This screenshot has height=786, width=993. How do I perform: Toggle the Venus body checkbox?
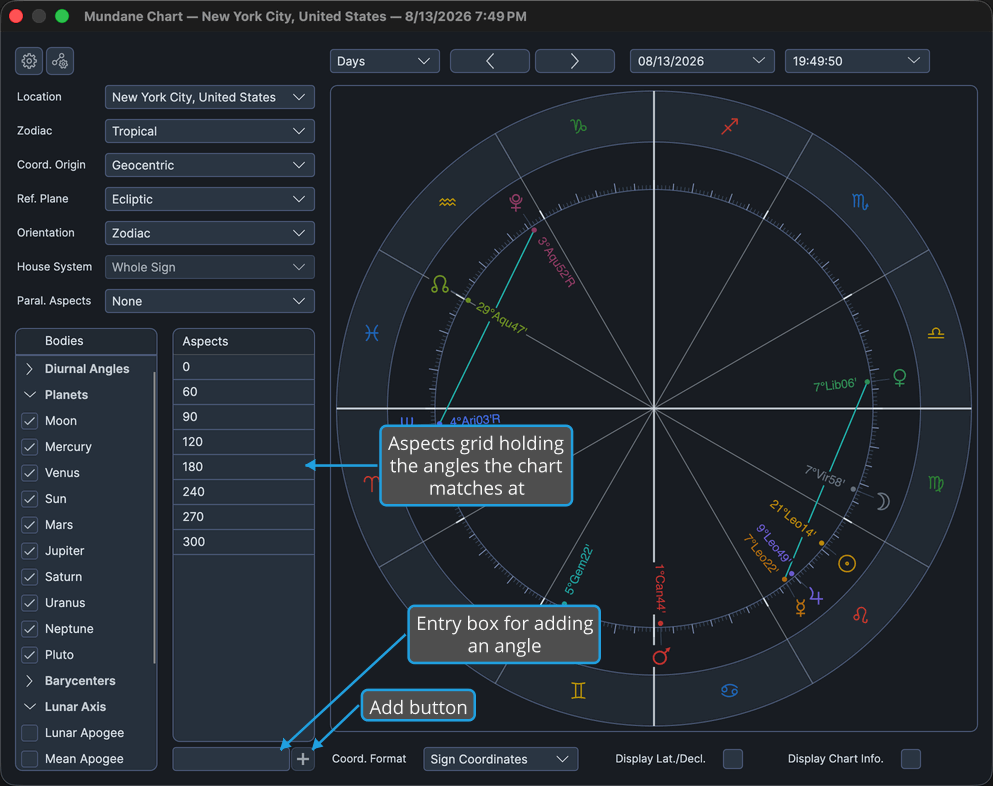[30, 472]
